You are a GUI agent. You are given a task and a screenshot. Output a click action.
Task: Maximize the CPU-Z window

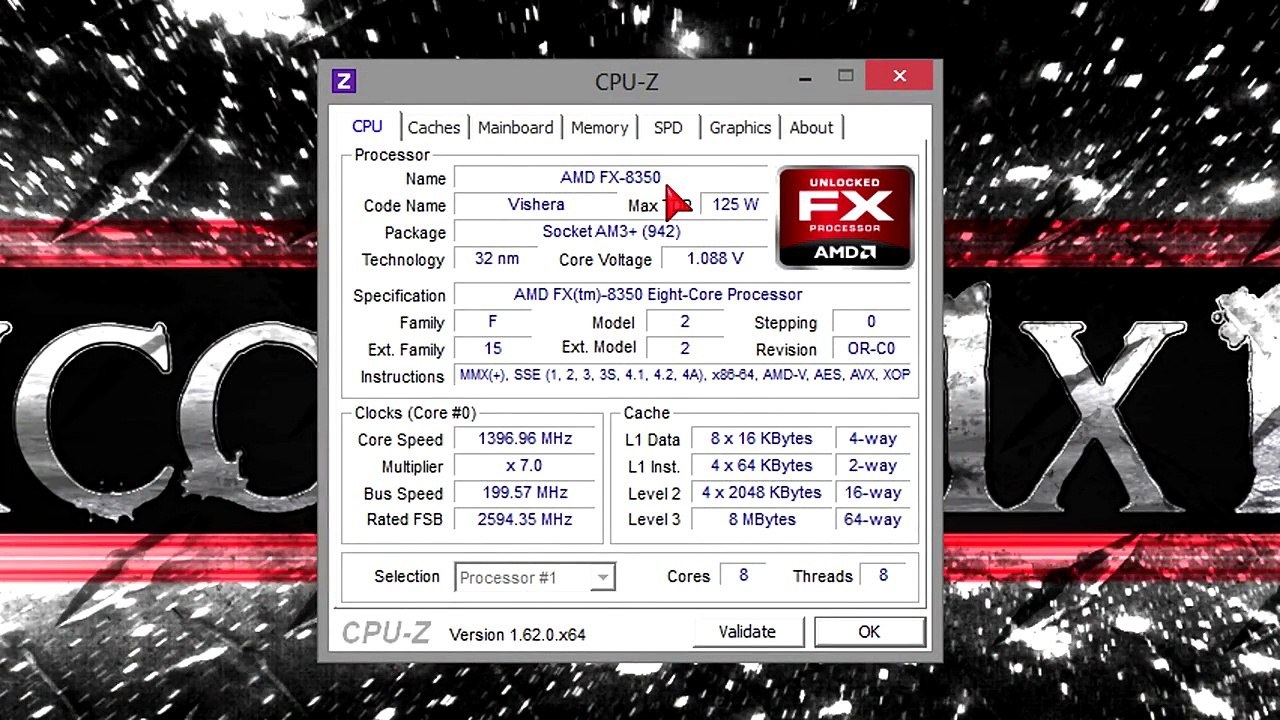[x=846, y=76]
